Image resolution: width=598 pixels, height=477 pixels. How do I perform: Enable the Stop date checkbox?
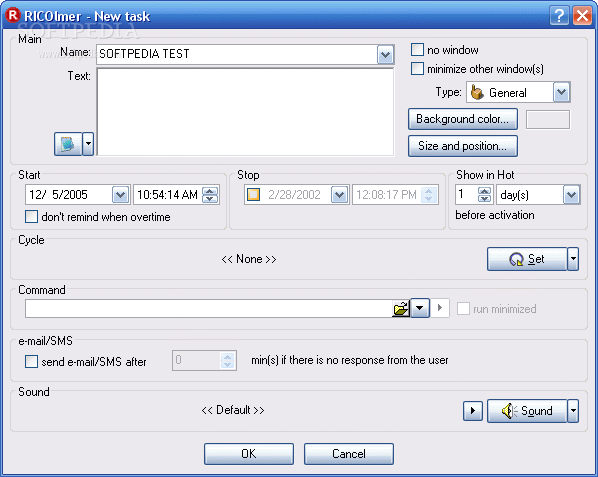click(253, 195)
